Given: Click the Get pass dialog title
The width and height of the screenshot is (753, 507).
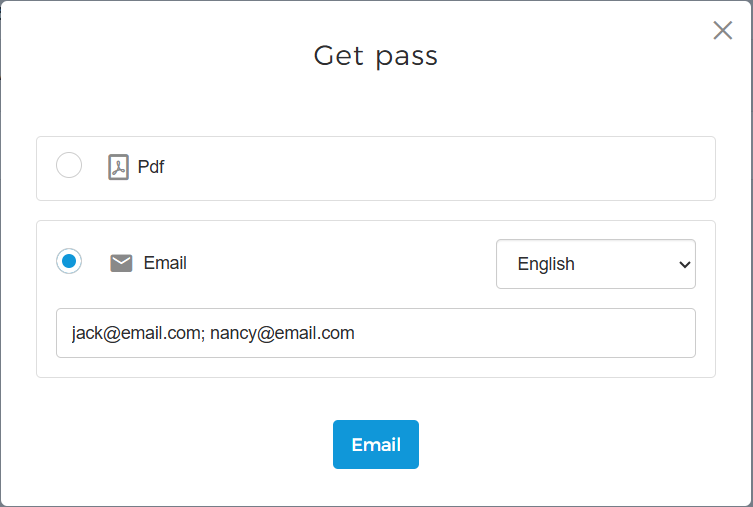Looking at the screenshot, I should tap(376, 55).
